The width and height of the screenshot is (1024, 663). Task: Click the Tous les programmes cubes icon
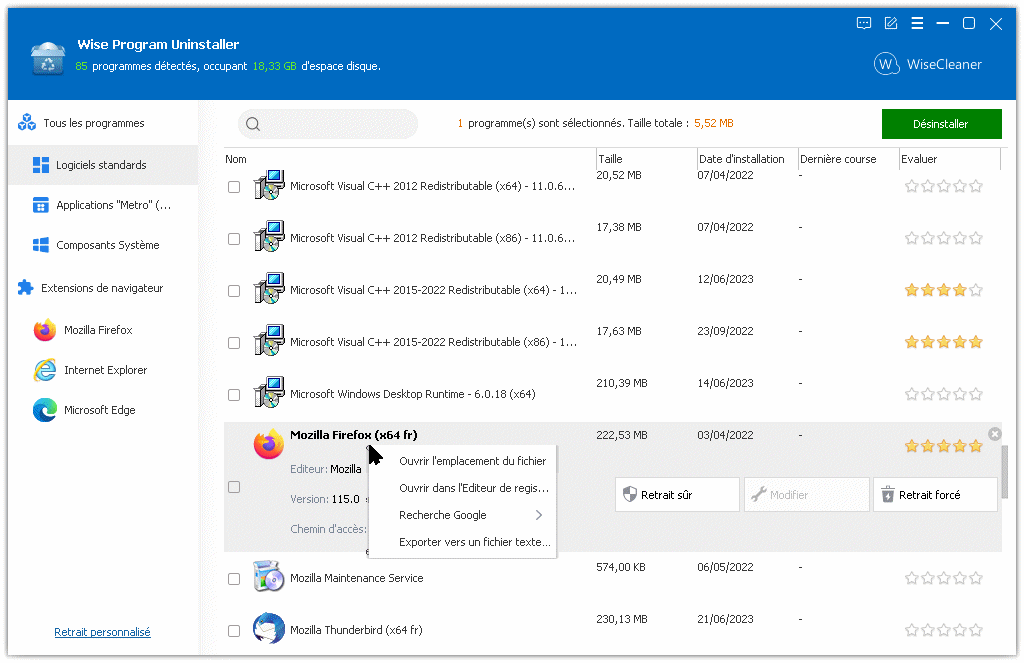[27, 122]
